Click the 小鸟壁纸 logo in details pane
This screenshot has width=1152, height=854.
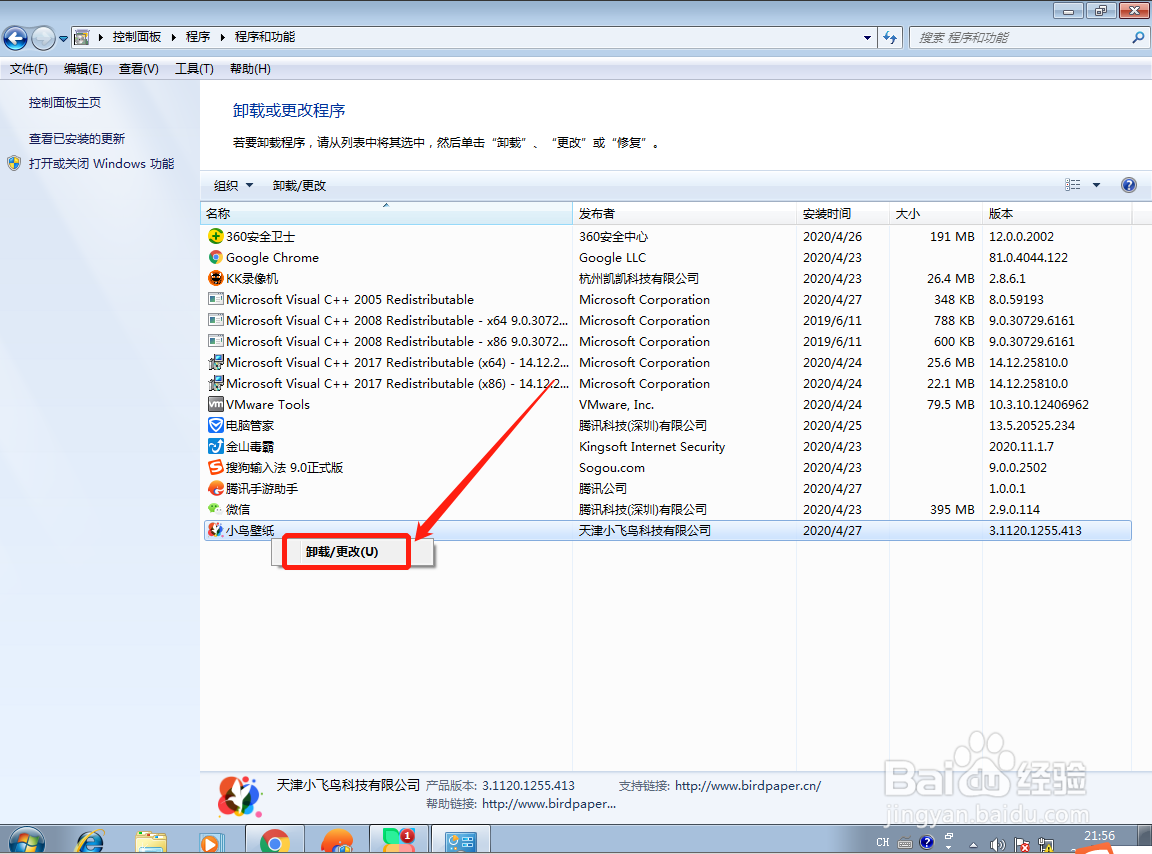239,797
